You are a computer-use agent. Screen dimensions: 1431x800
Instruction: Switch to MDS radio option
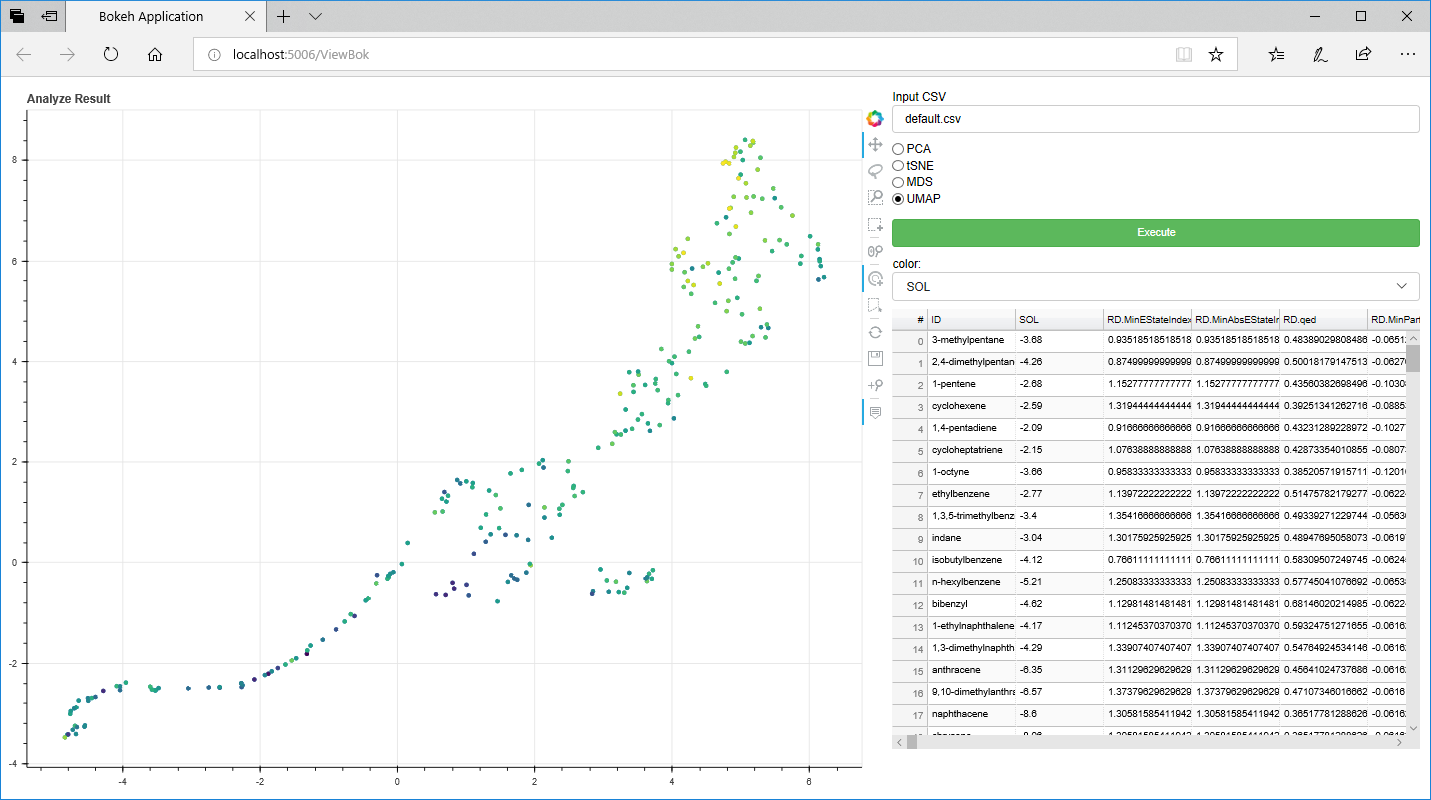tap(898, 182)
